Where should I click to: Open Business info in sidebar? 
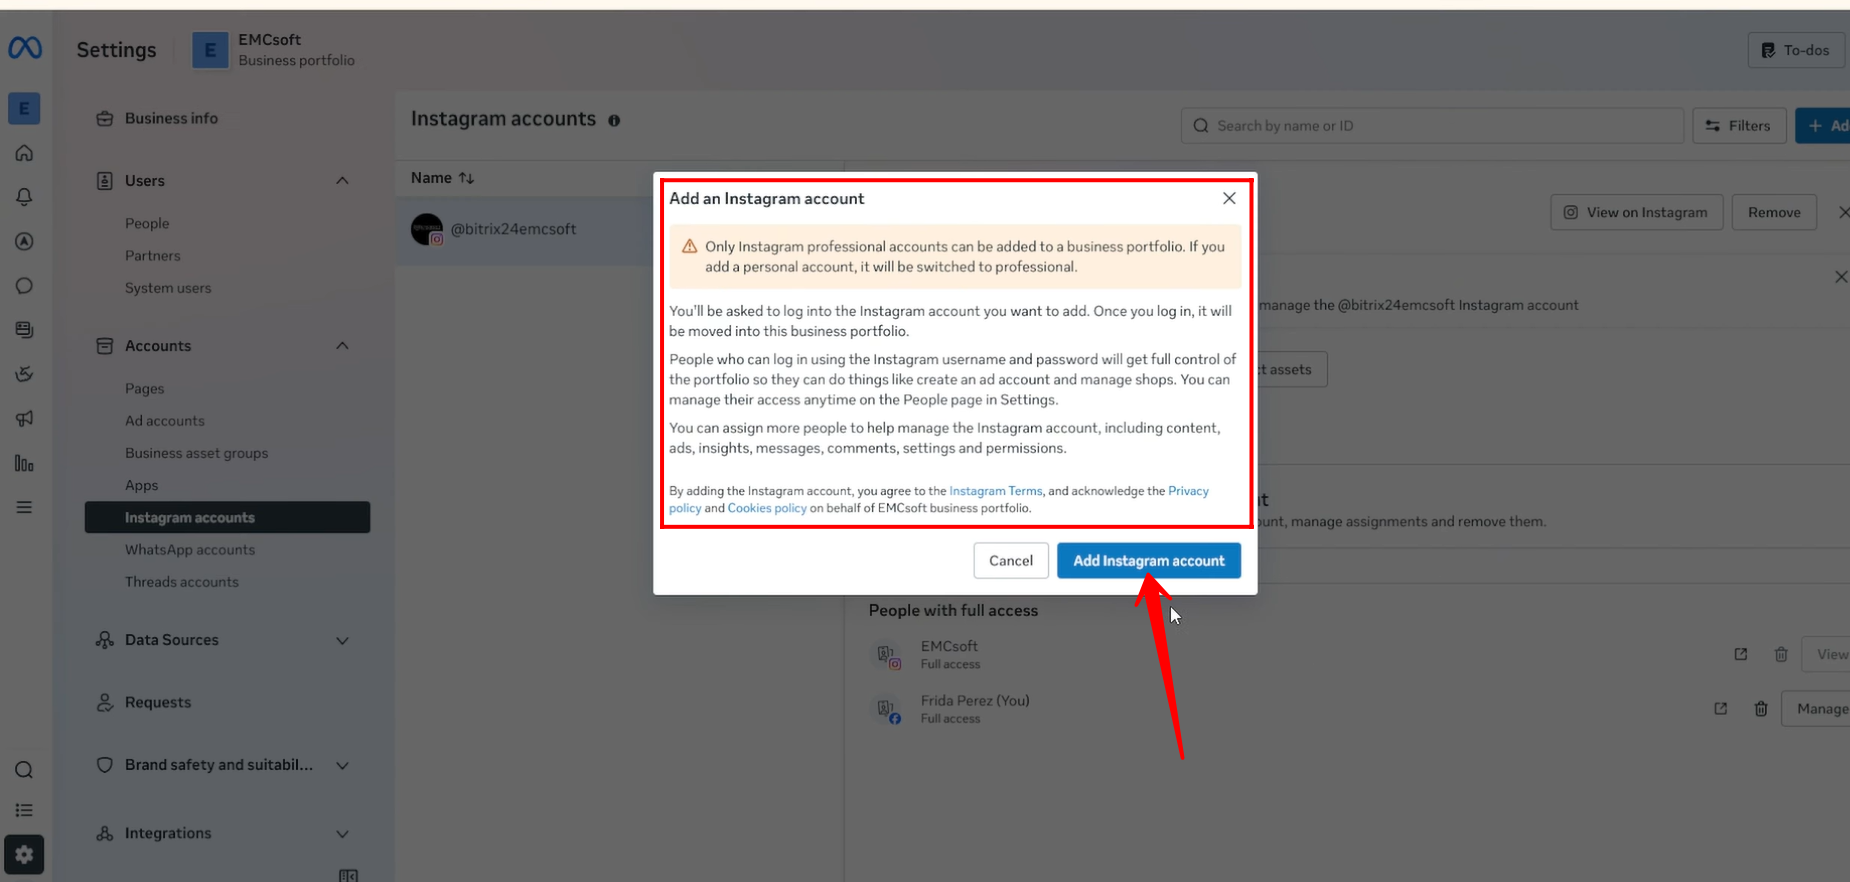[x=171, y=118]
